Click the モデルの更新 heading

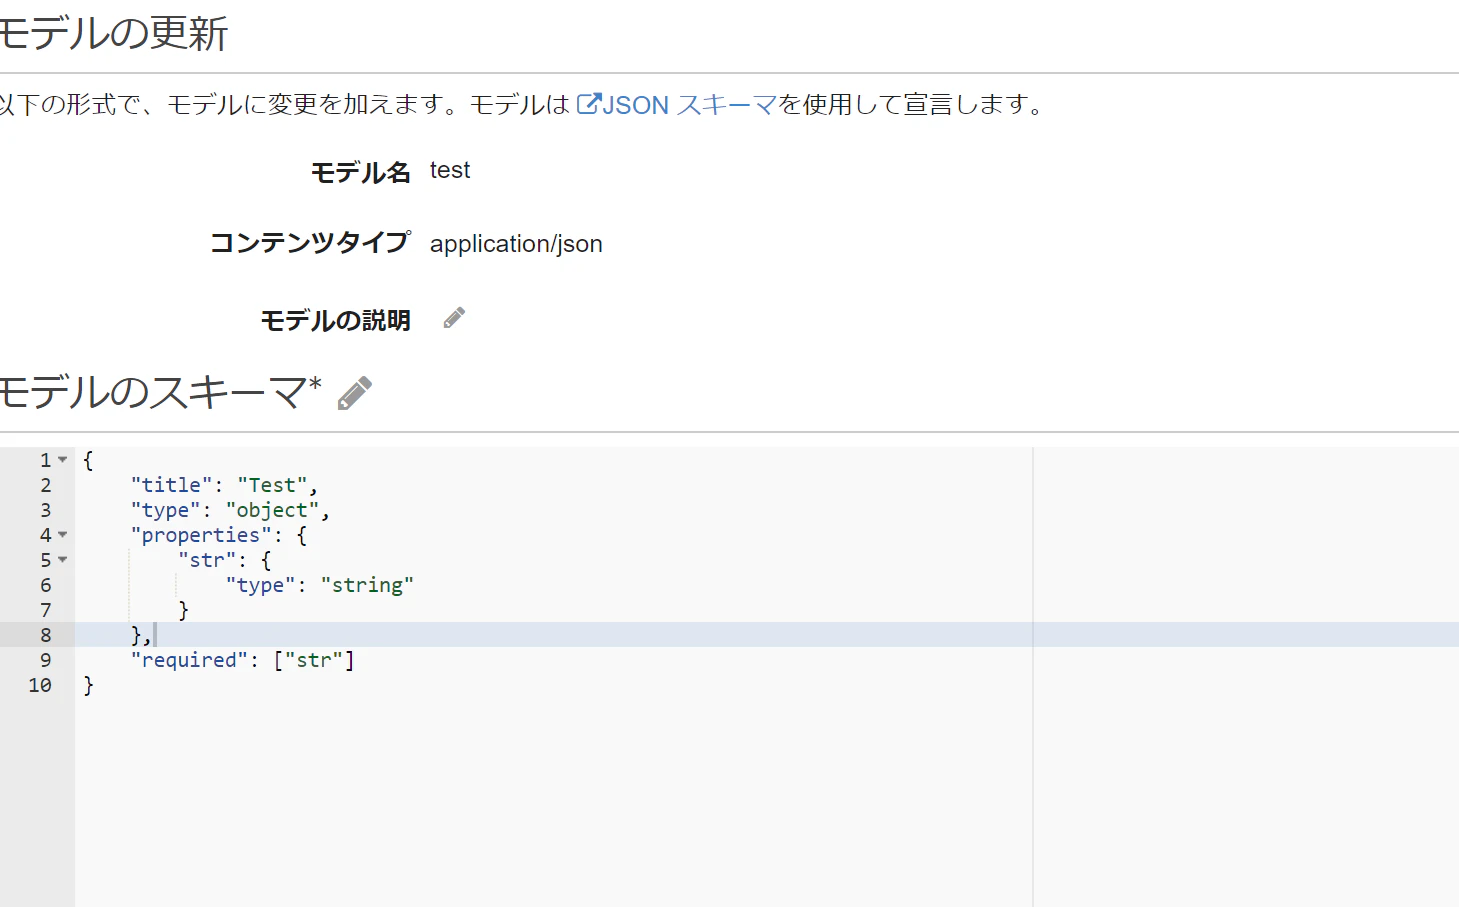coord(114,34)
